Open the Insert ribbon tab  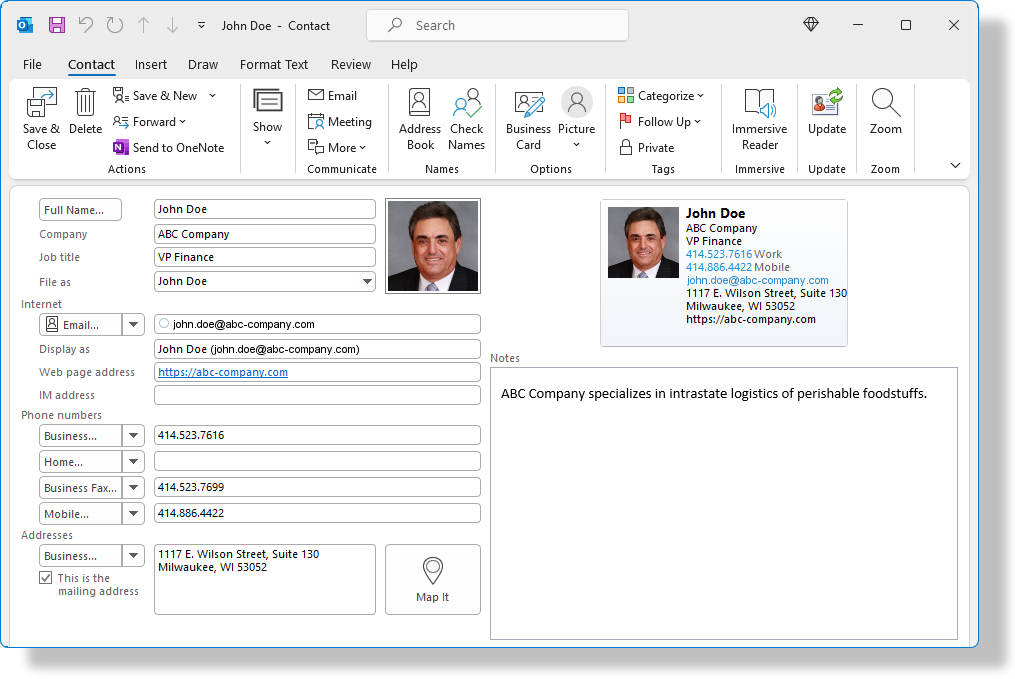150,64
